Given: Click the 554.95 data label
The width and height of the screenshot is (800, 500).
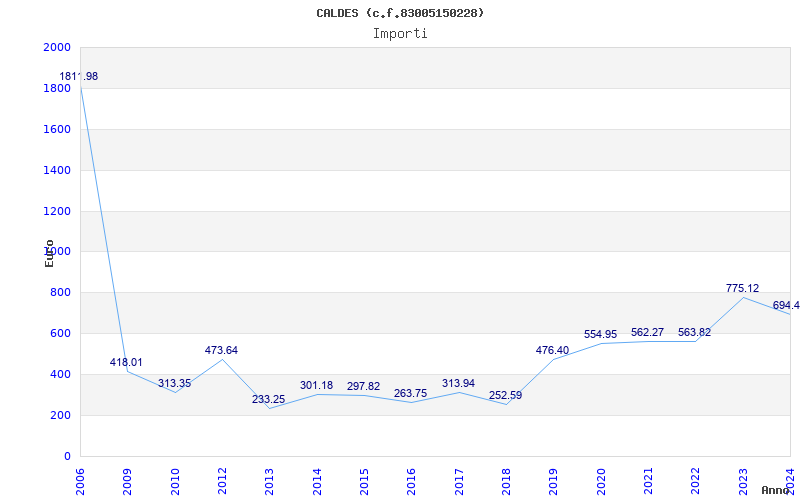Looking at the screenshot, I should coord(601,334).
